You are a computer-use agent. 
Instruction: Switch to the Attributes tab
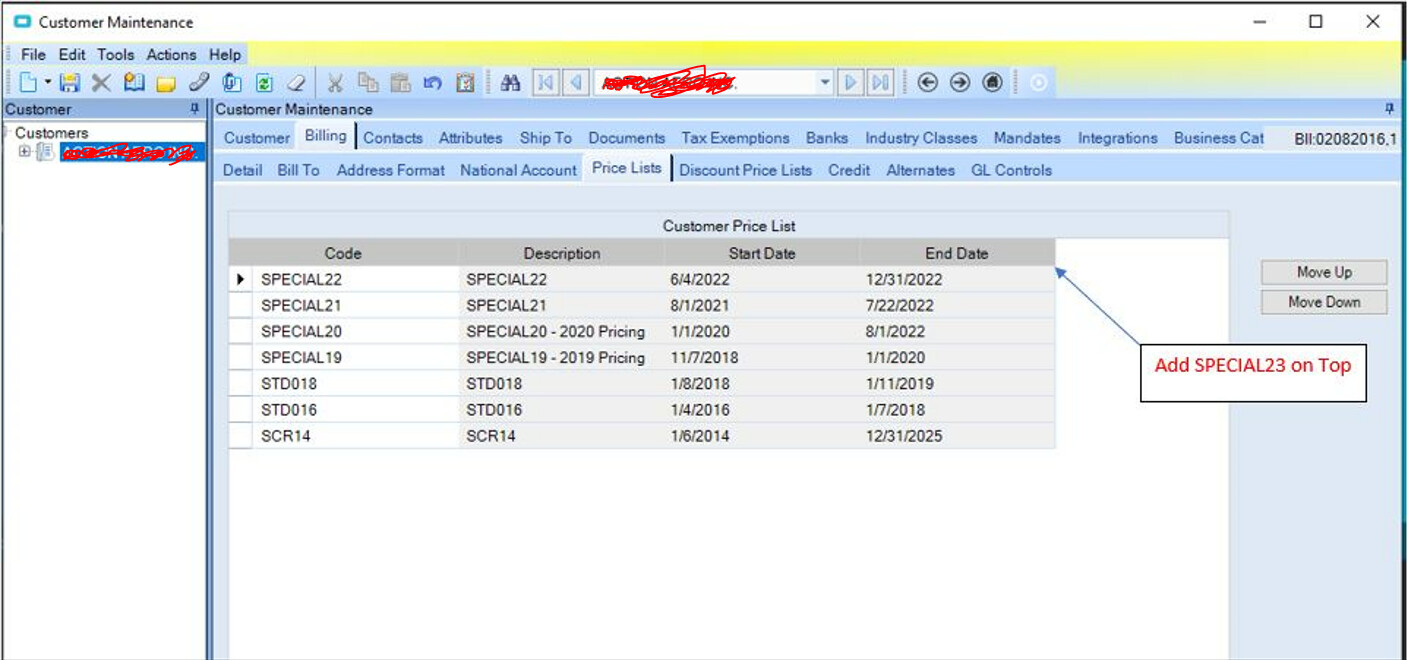[470, 138]
